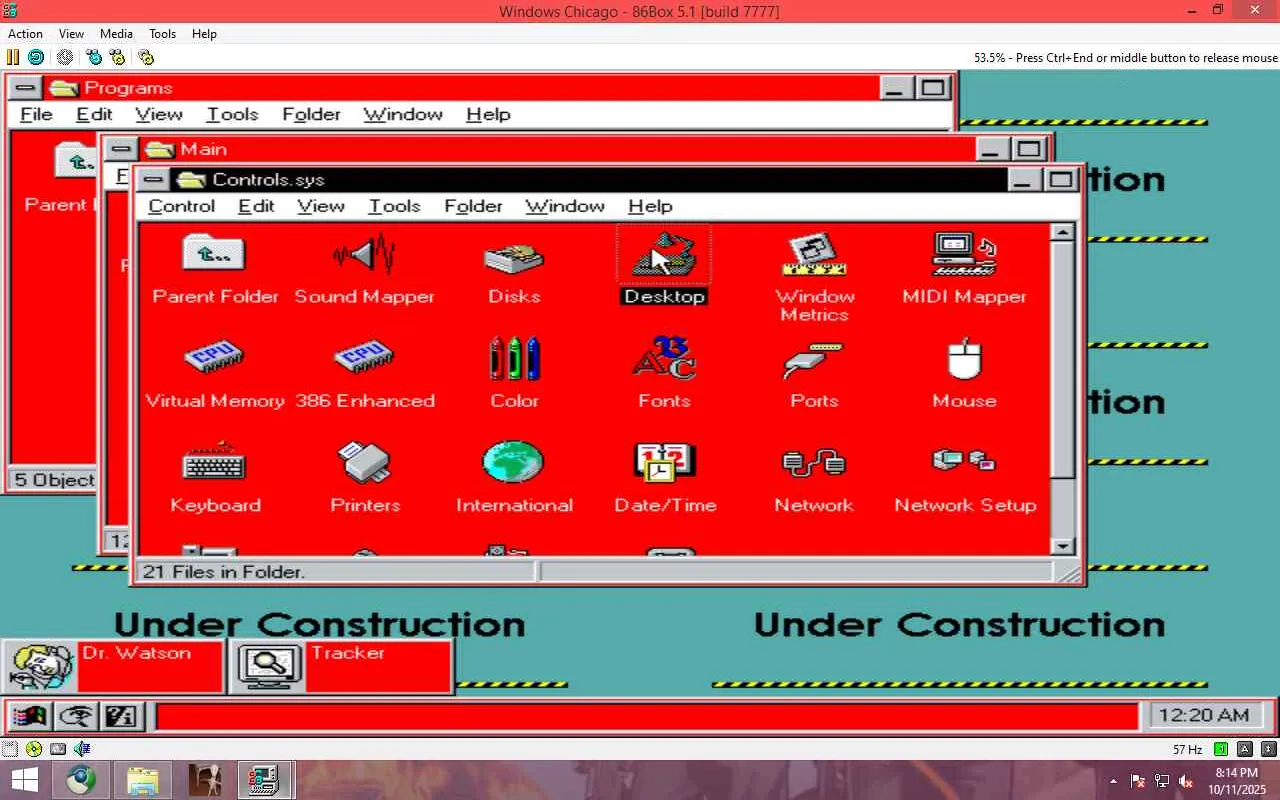Click the 86Box ACPI shutdown icon
The height and width of the screenshot is (800, 1280).
point(64,57)
